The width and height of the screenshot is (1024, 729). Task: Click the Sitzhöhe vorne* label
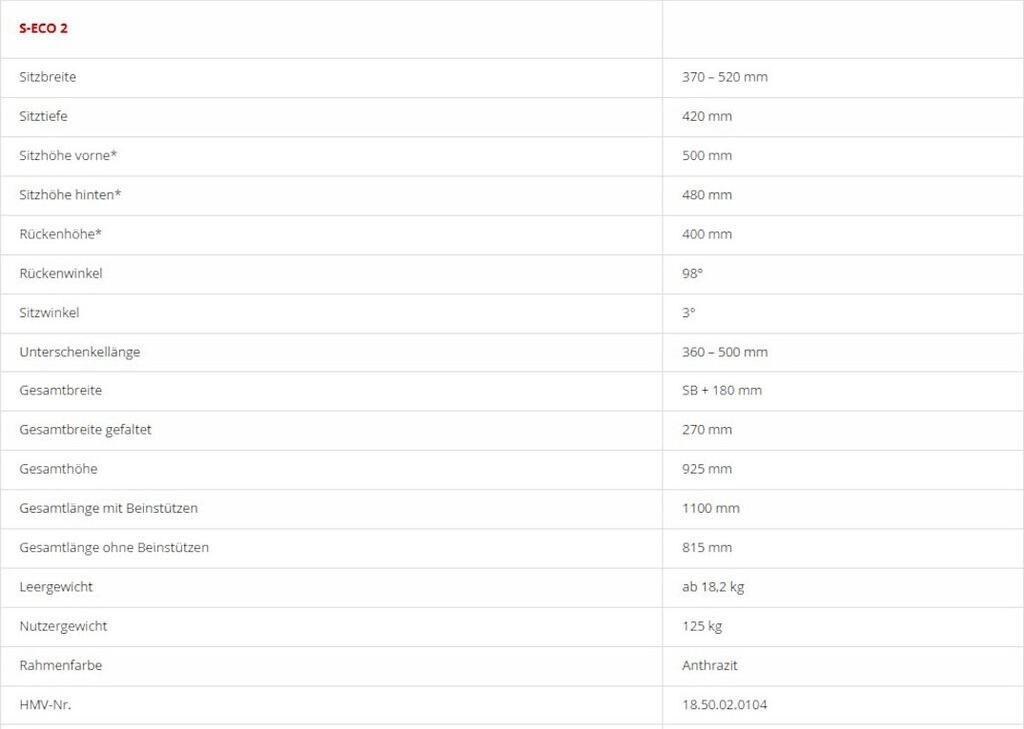pyautogui.click(x=68, y=155)
